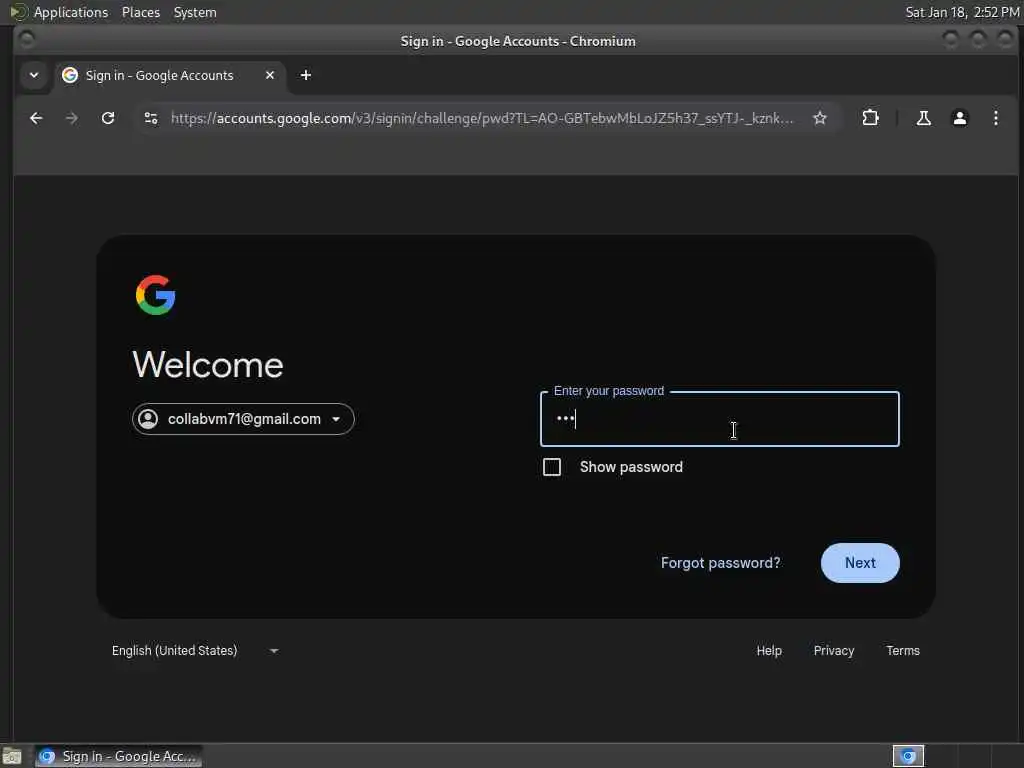This screenshot has height=768, width=1024.
Task: Open the Applications menu
Action: (71, 12)
